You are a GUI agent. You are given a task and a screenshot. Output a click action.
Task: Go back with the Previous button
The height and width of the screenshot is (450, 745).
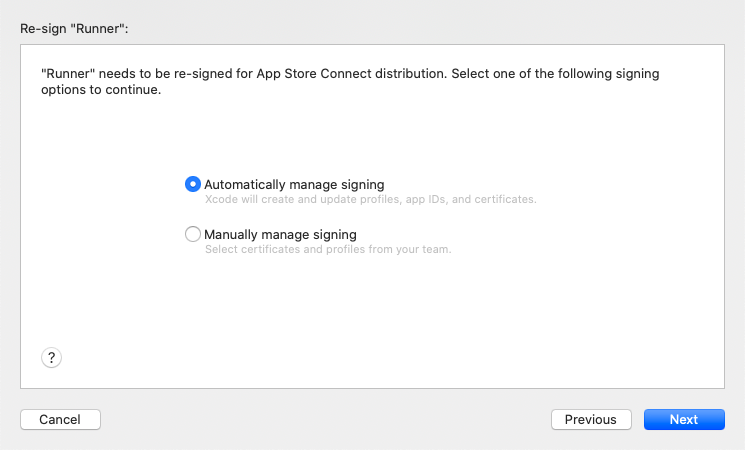[x=591, y=420]
